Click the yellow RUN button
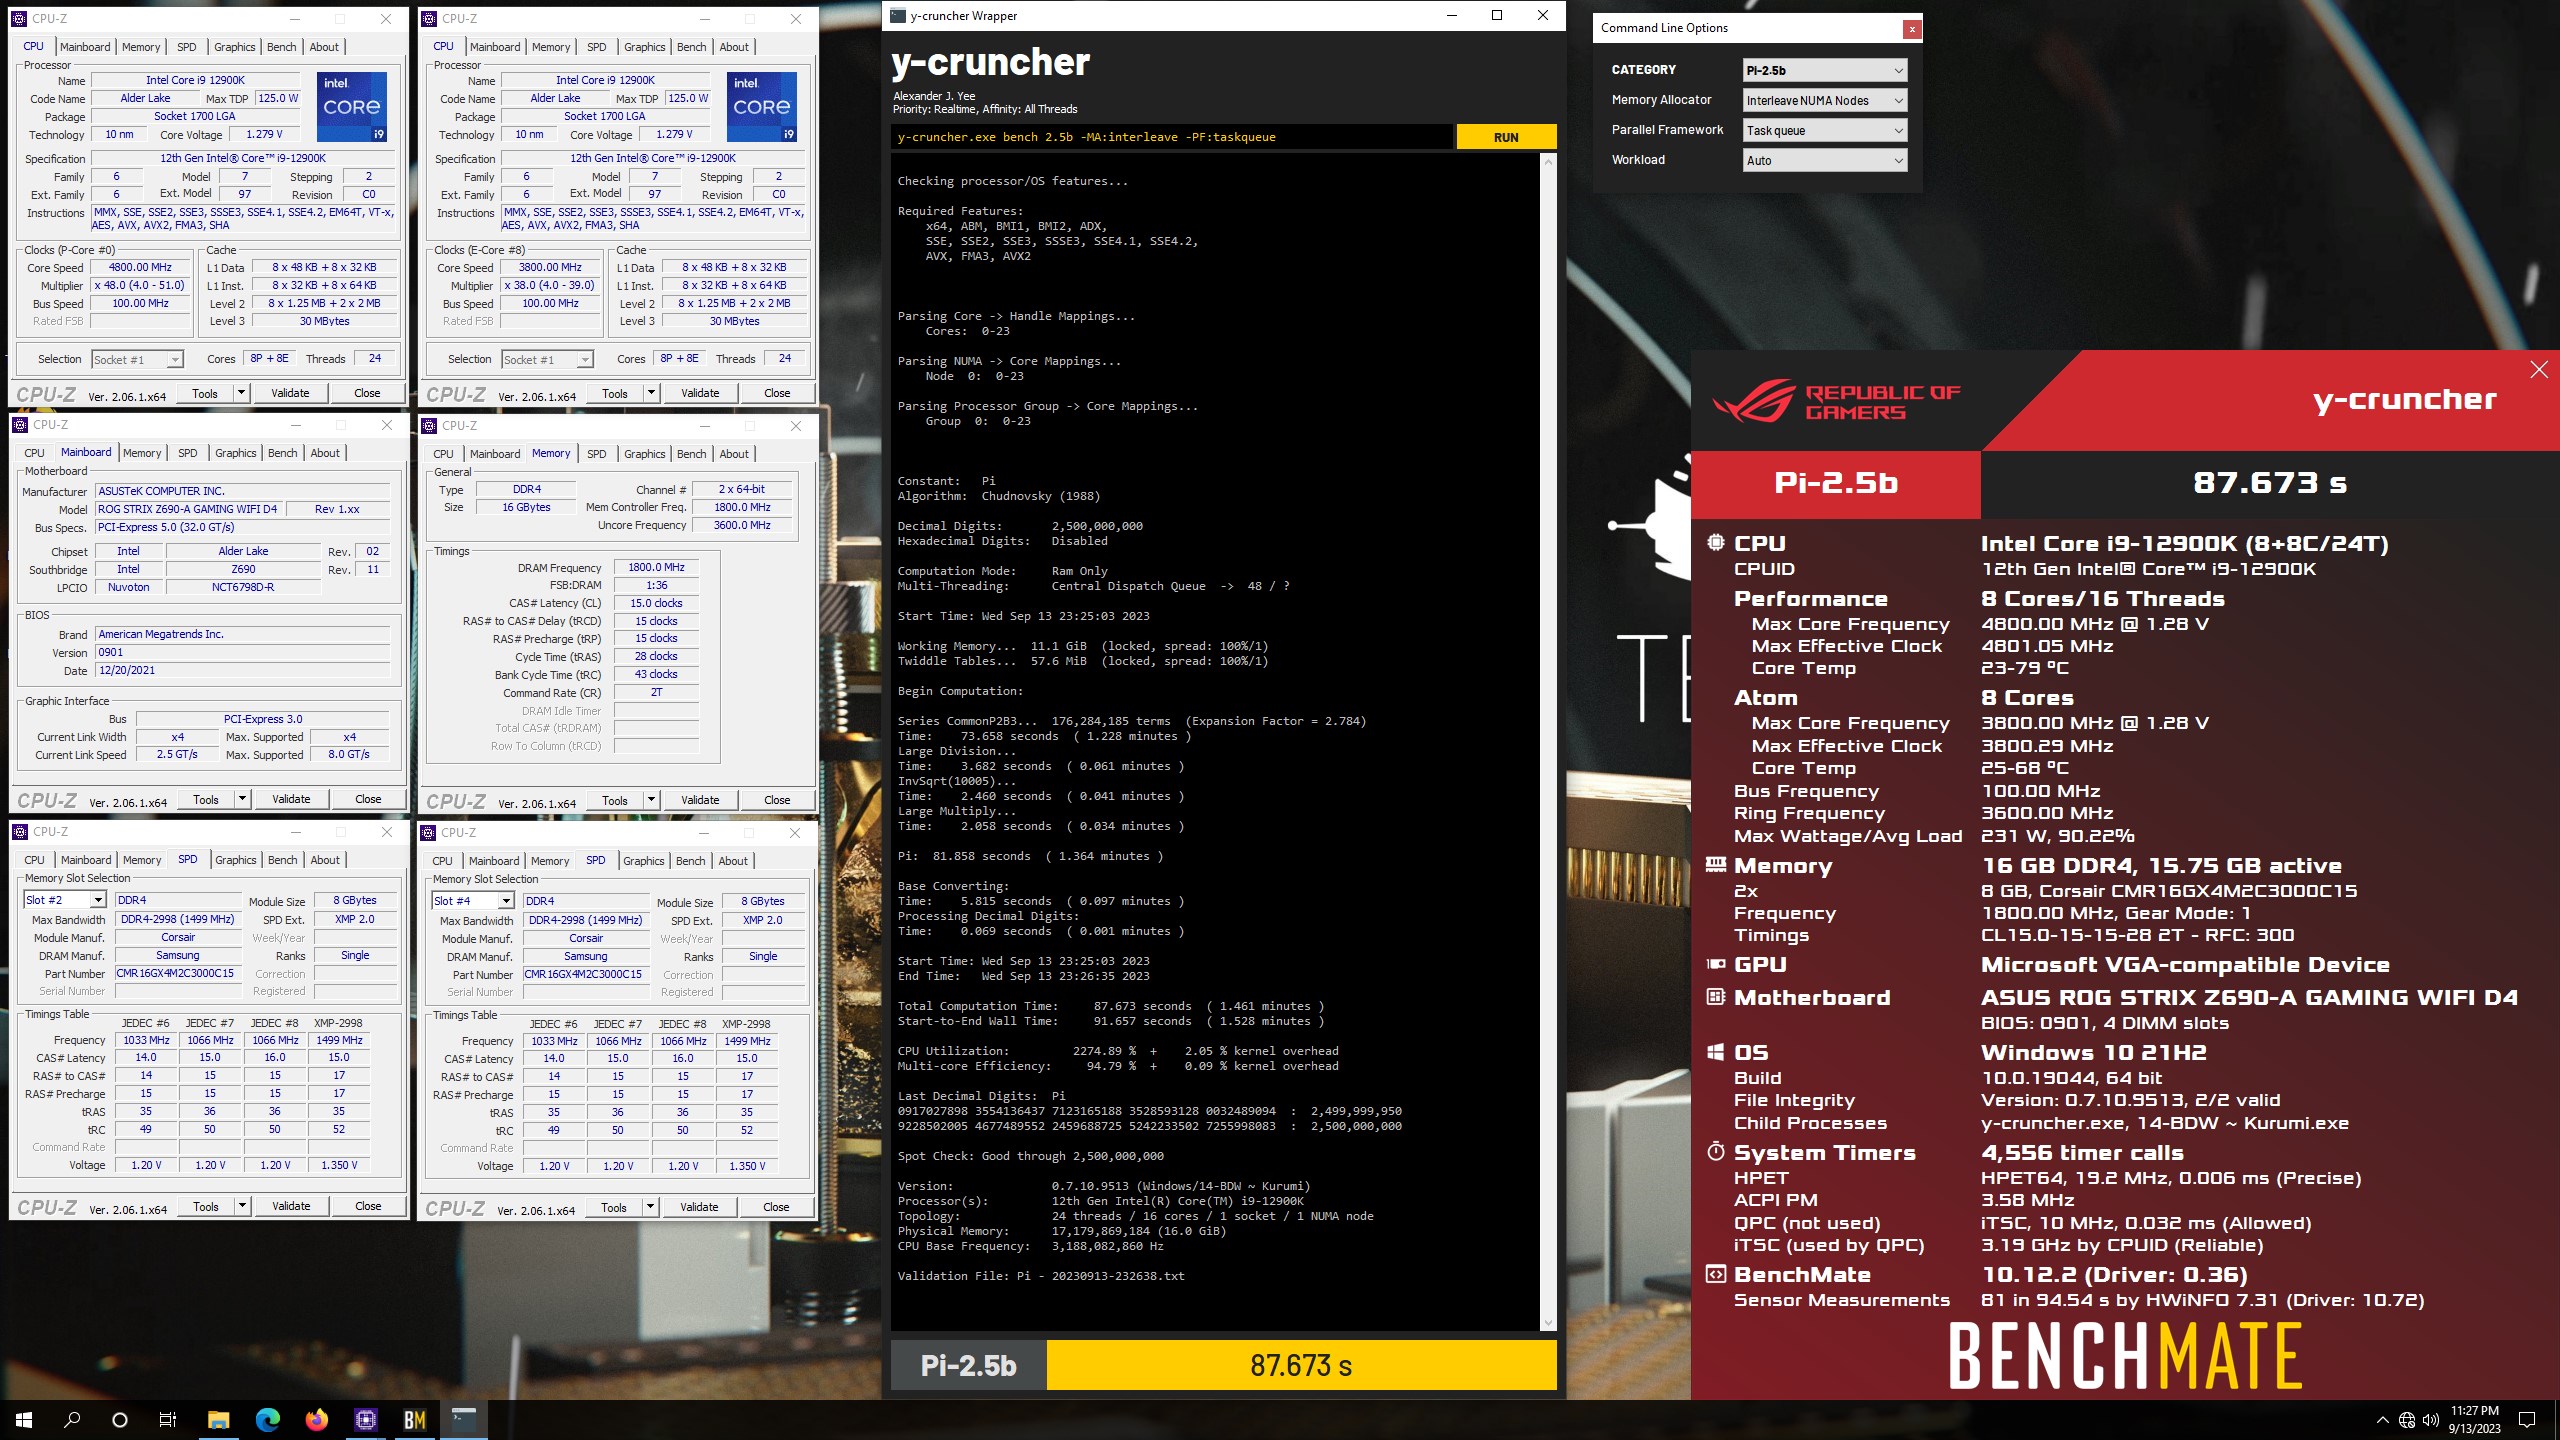The image size is (2560, 1440). tap(1506, 137)
